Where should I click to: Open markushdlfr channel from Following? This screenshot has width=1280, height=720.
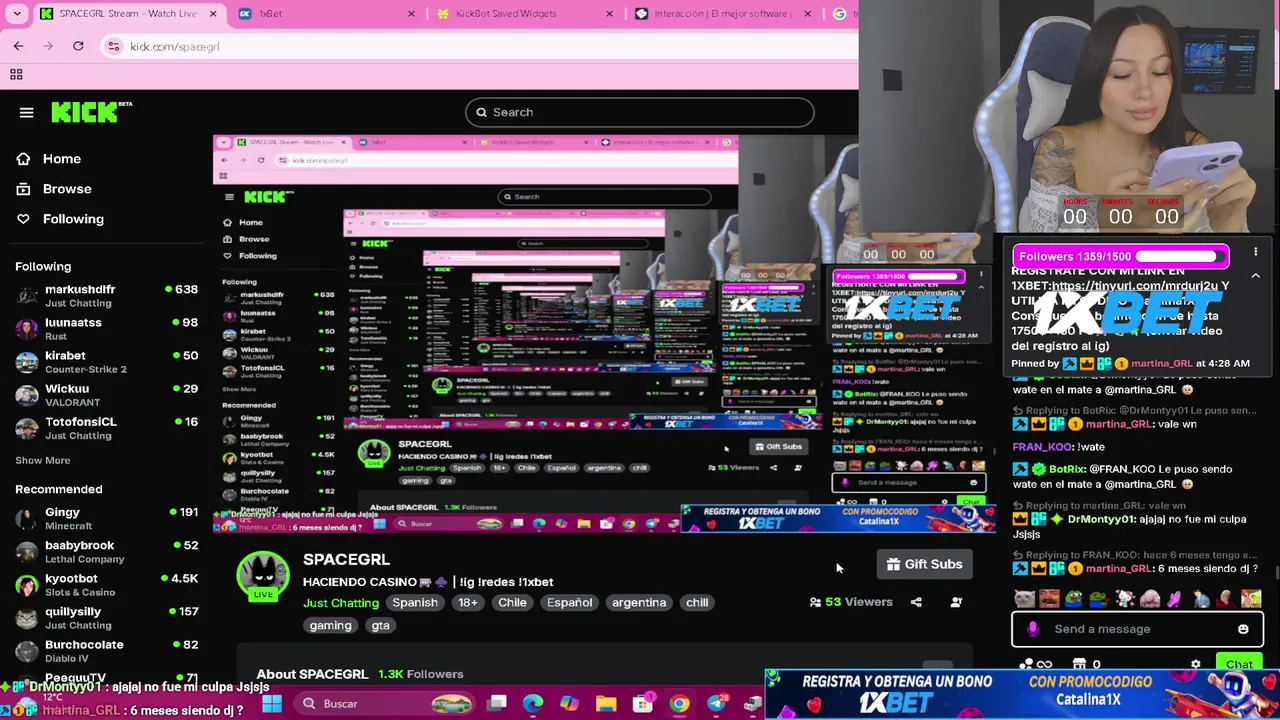106,296
